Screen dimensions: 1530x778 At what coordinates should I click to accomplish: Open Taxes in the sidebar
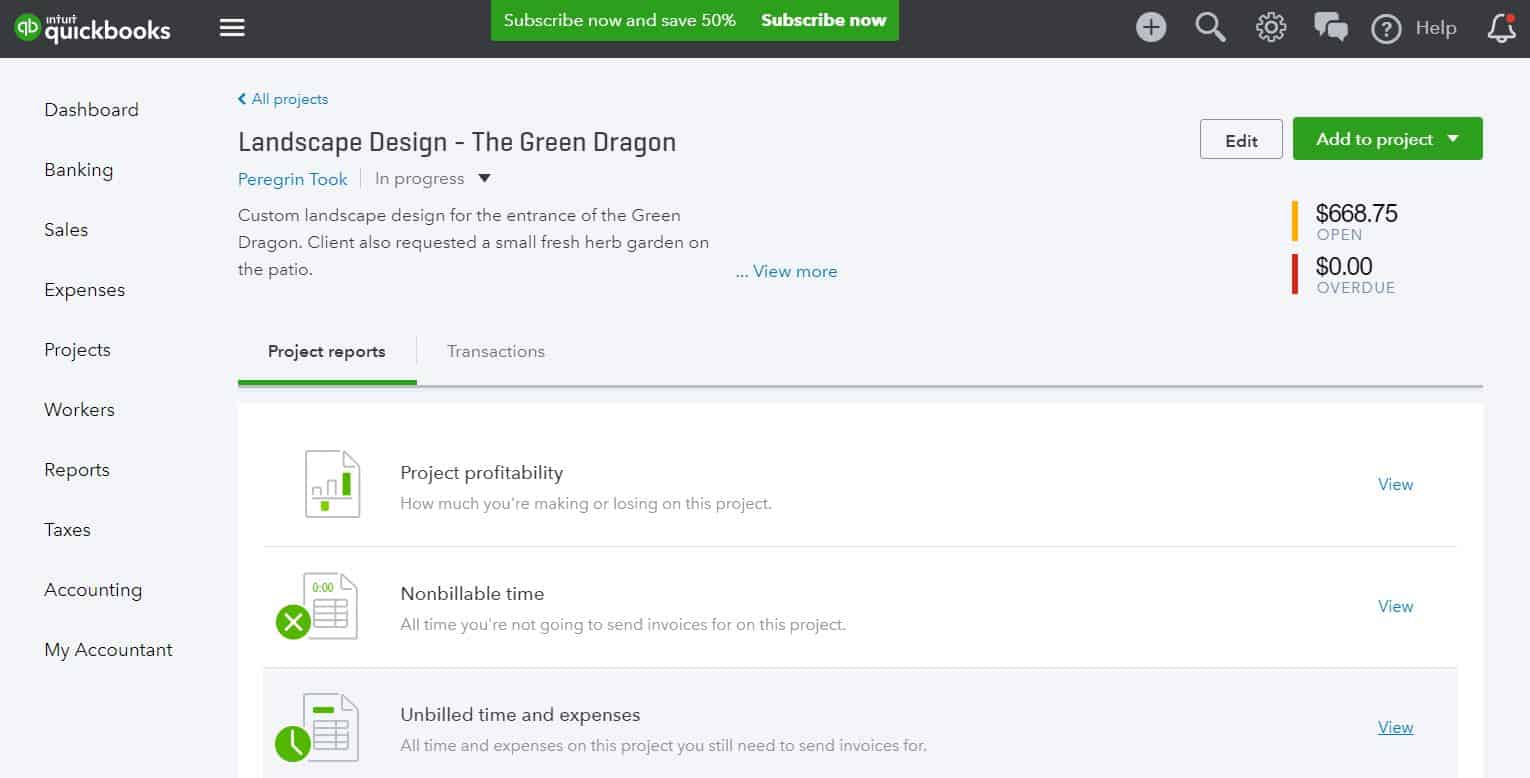(67, 530)
